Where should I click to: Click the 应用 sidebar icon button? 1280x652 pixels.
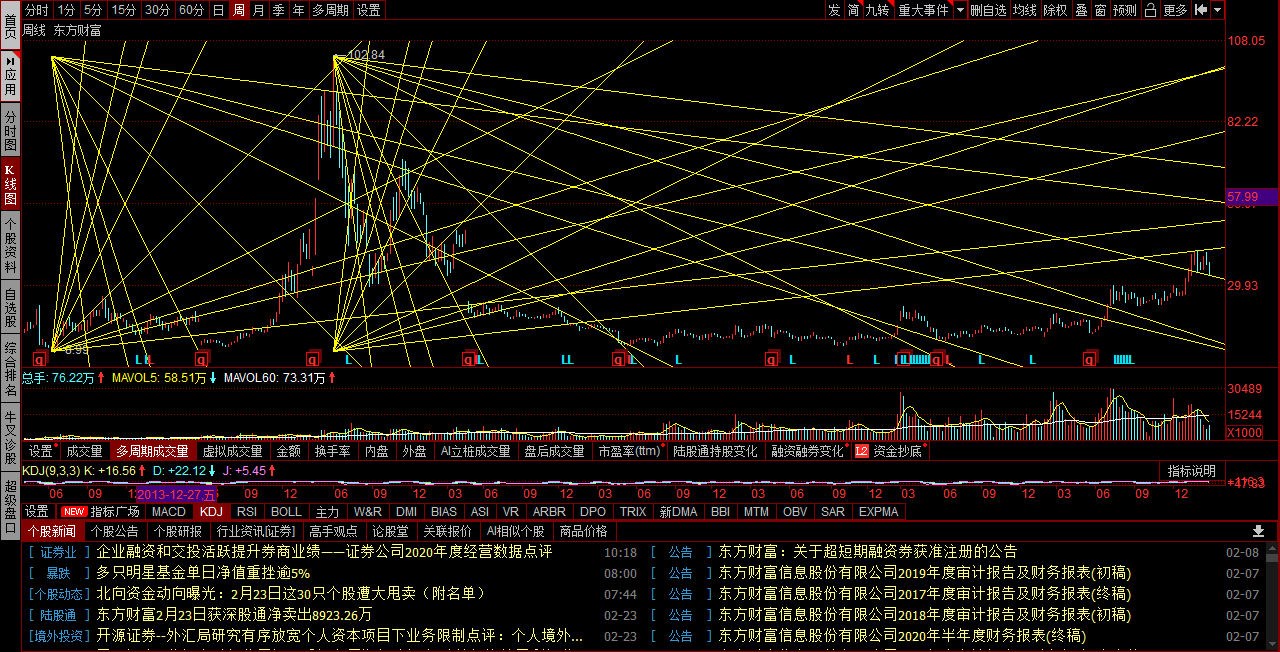[10, 76]
